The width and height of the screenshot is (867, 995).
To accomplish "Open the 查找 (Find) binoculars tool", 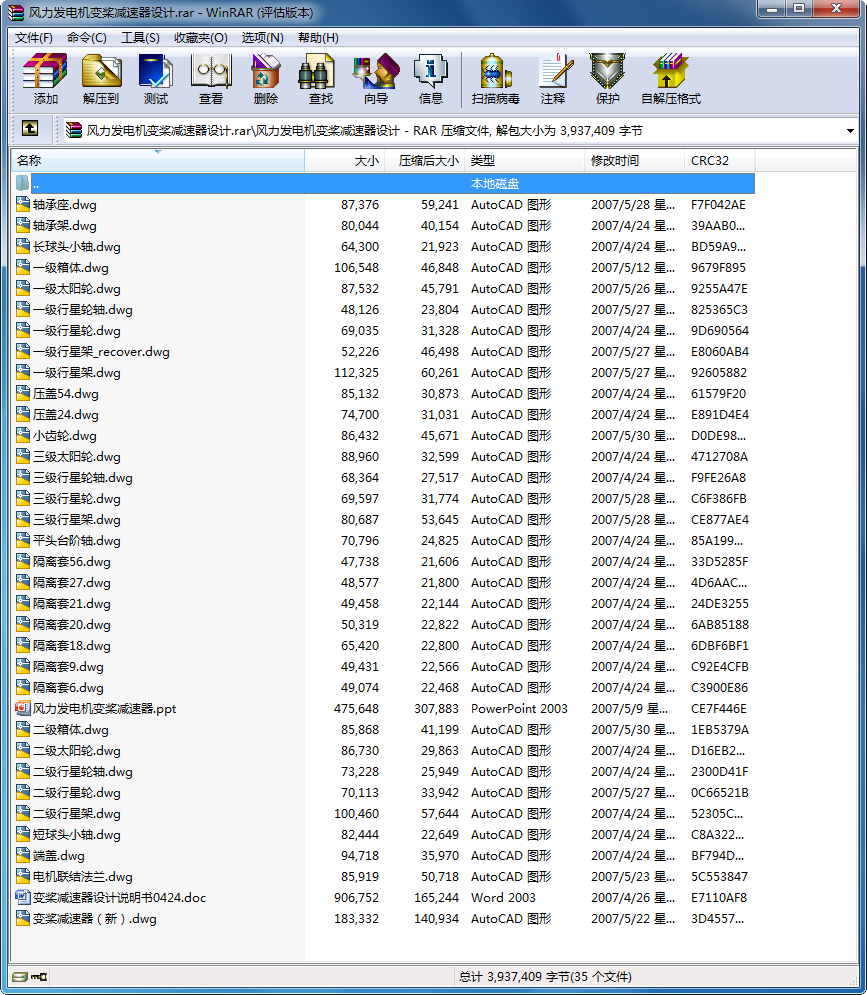I will coord(320,79).
